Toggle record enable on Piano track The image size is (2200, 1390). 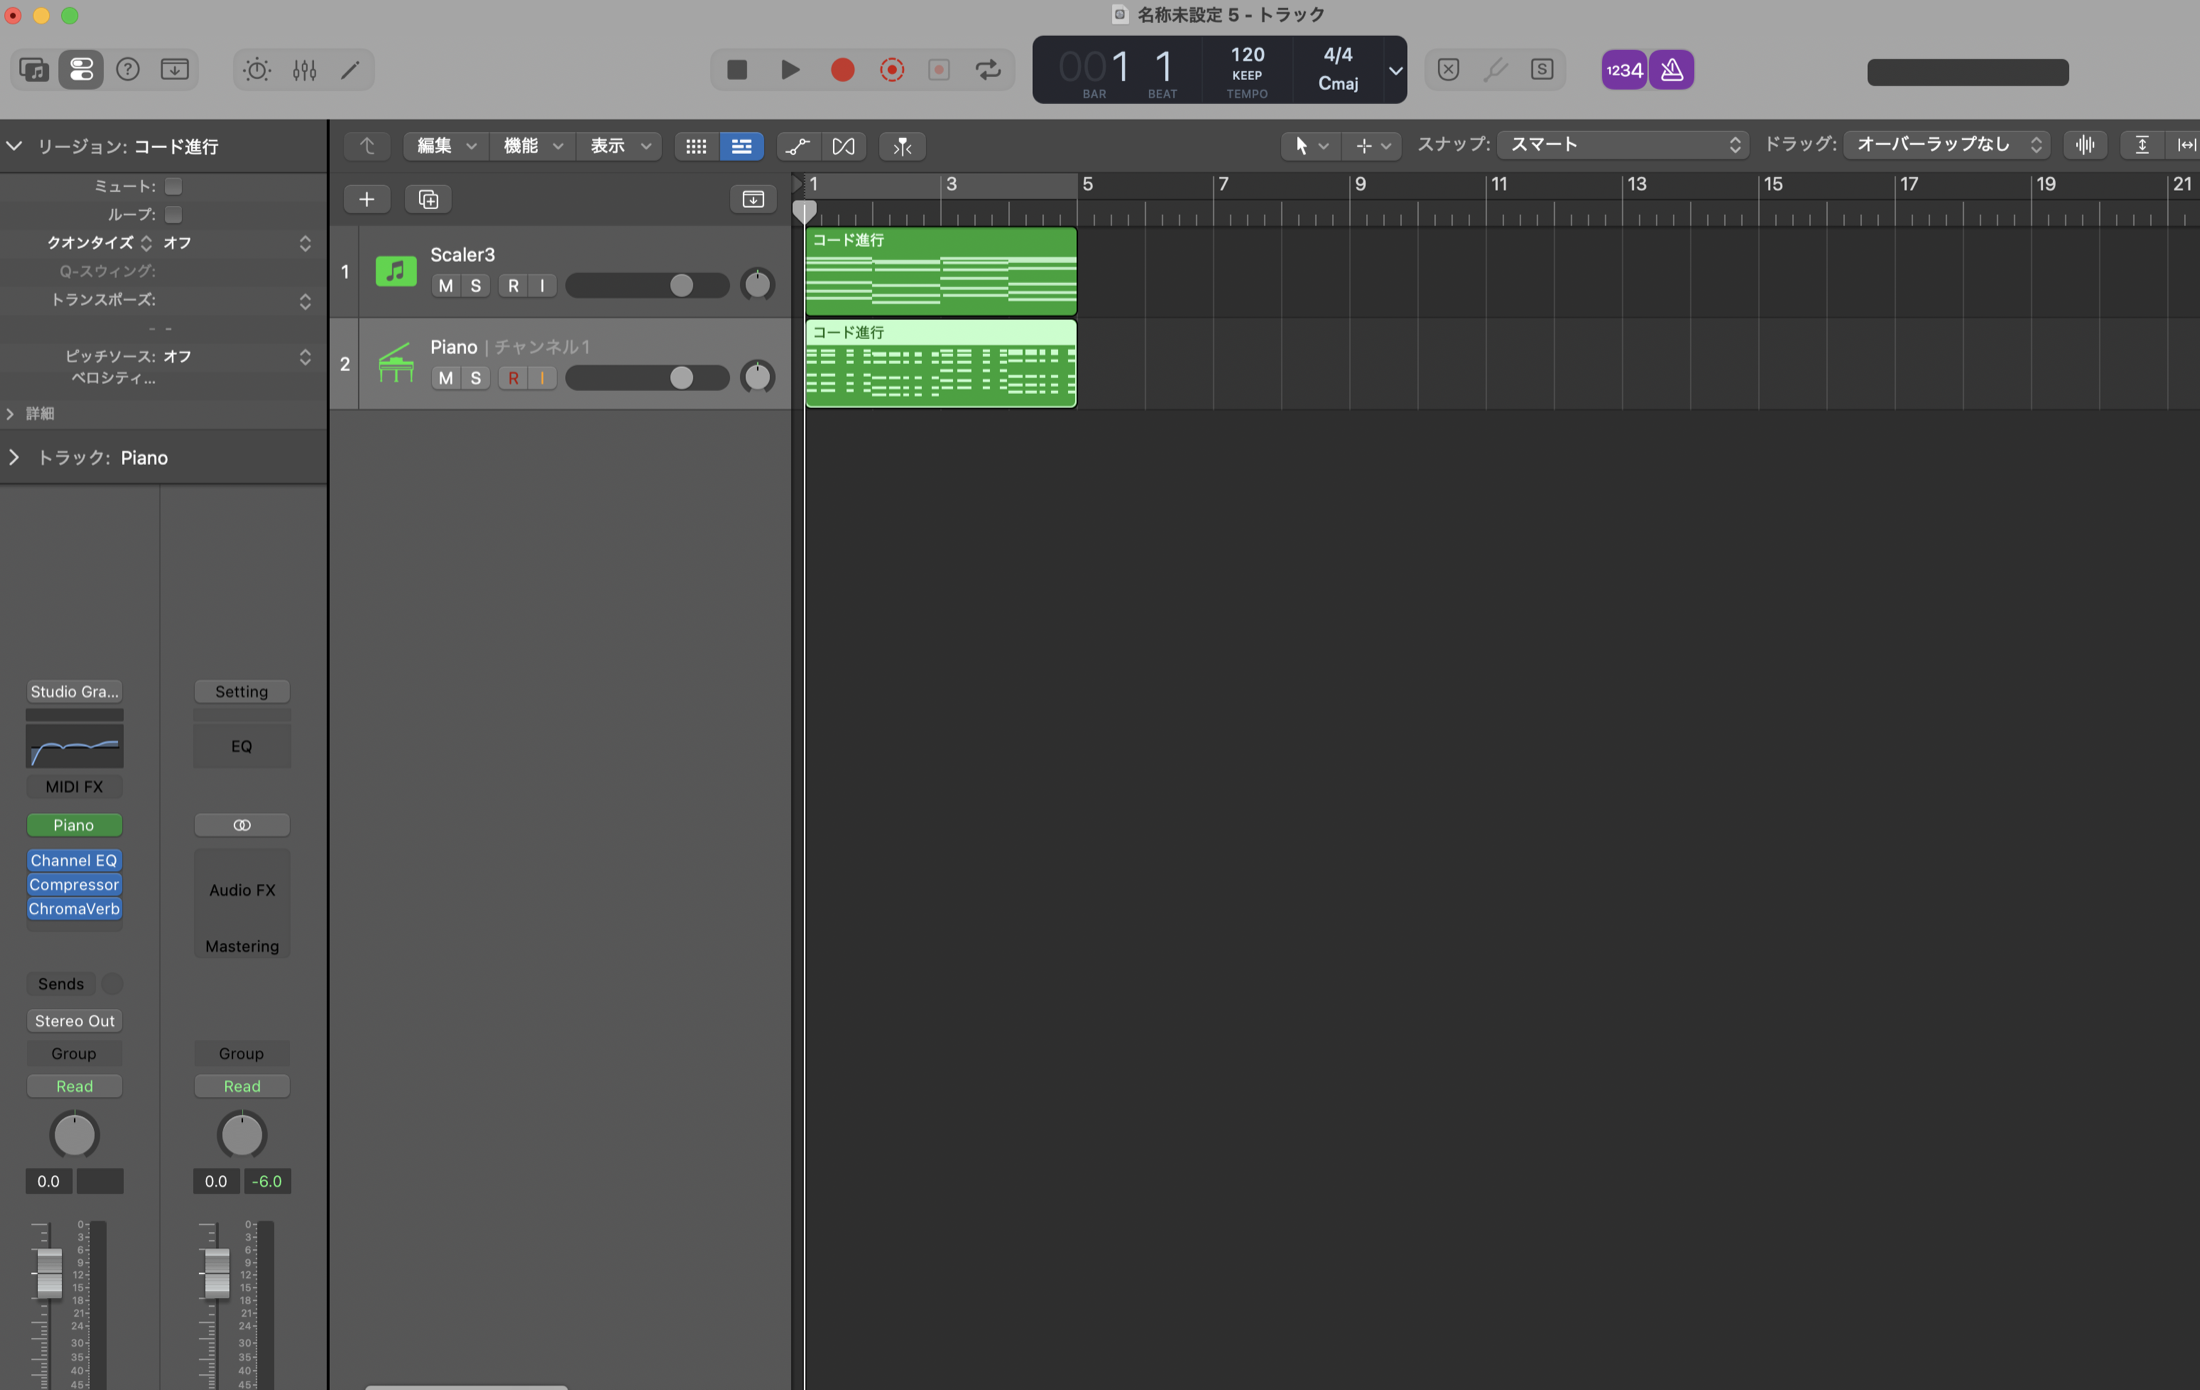513,377
